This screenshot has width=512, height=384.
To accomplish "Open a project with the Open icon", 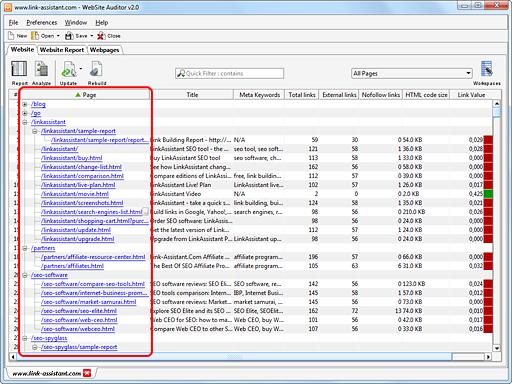I will pyautogui.click(x=35, y=36).
